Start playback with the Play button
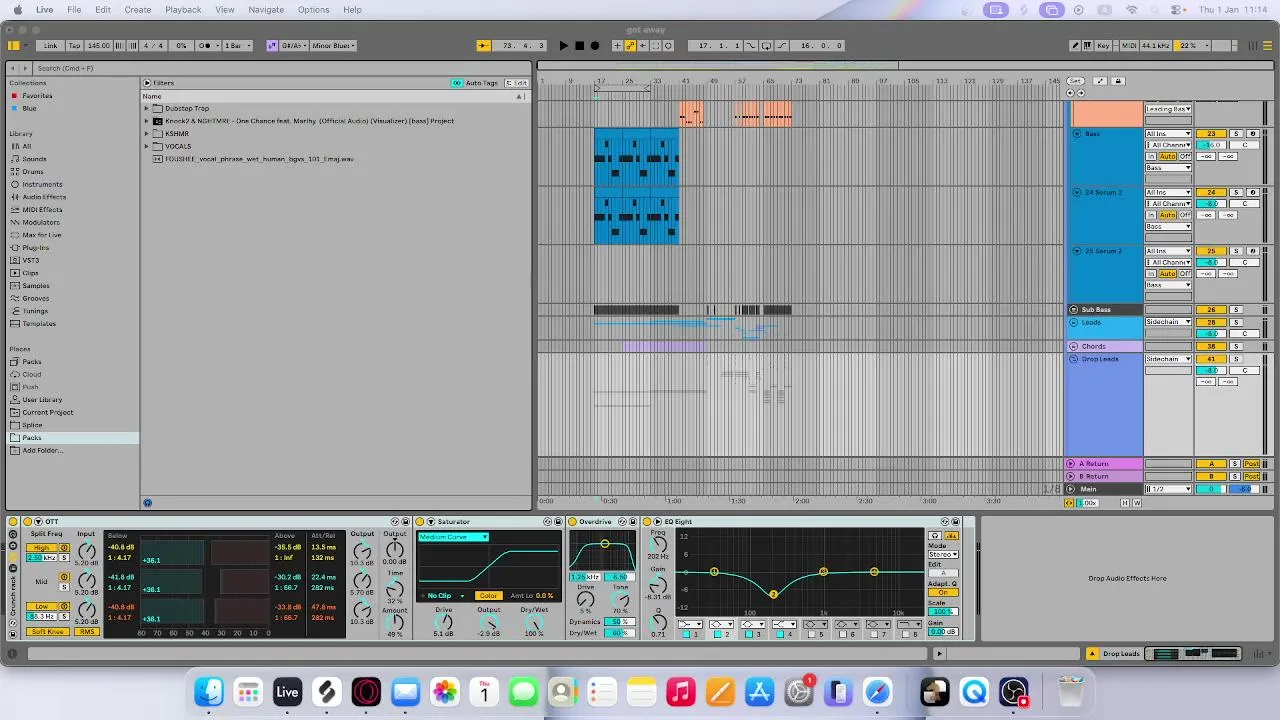The height and width of the screenshot is (720, 1280). (x=563, y=45)
